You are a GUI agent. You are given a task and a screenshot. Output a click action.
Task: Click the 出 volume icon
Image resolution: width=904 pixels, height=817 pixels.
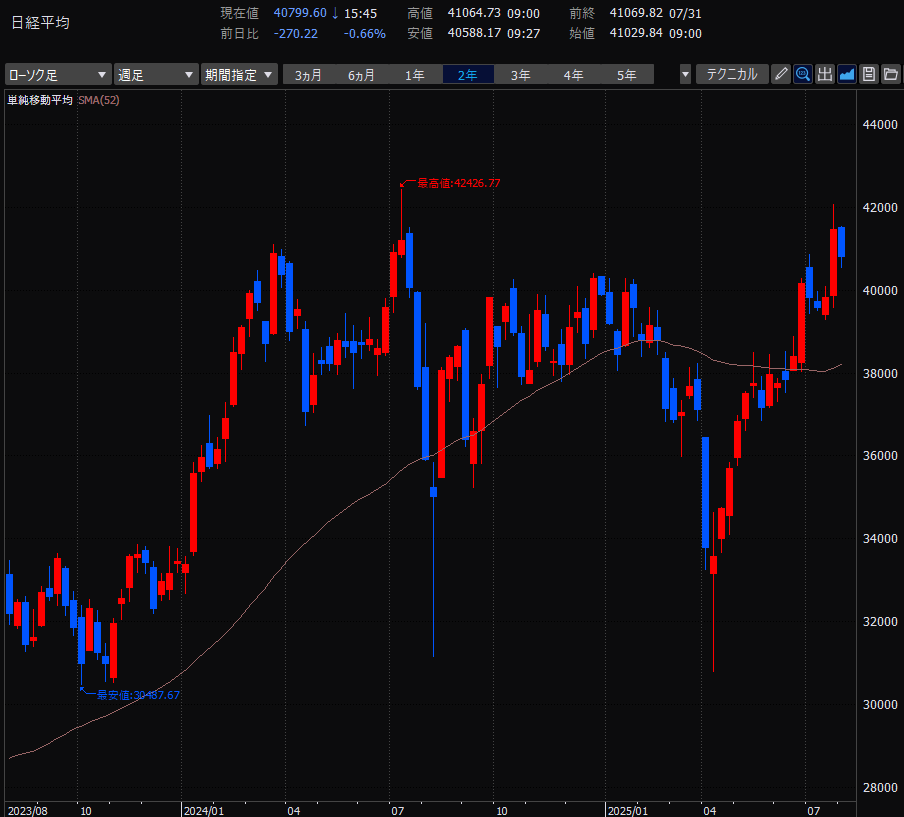tap(825, 74)
